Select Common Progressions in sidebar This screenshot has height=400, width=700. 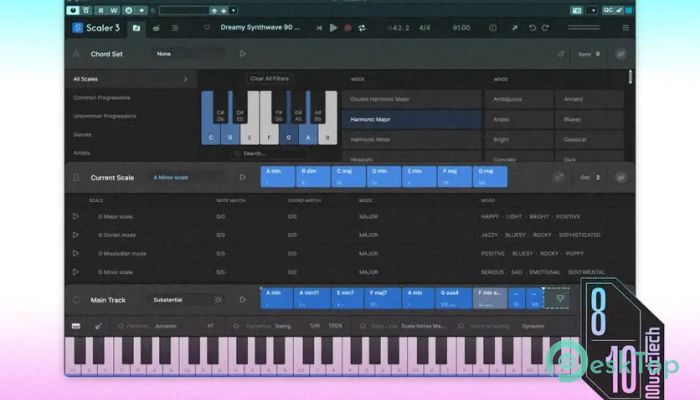102,97
